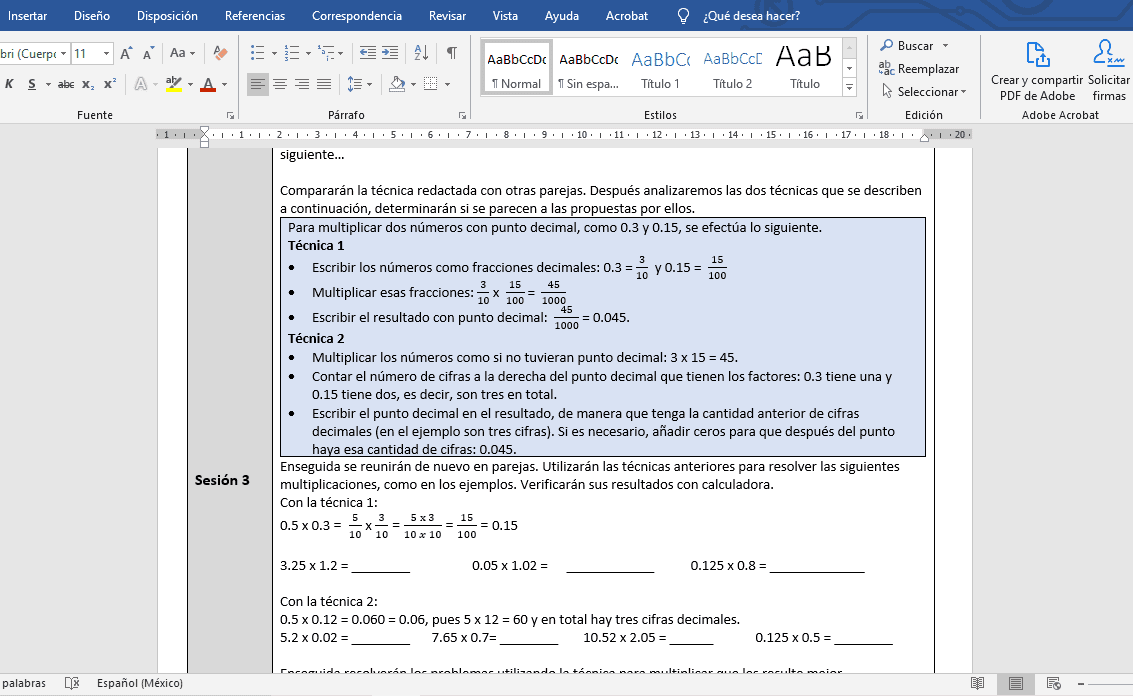
Task: Open the Change Case Aa dropdown
Action: pyautogui.click(x=183, y=53)
